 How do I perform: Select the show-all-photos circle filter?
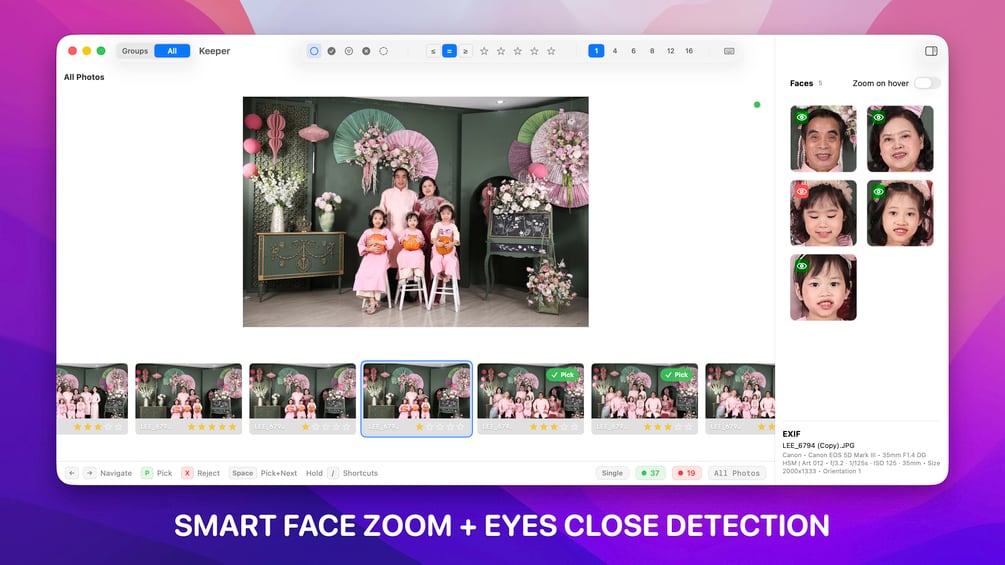click(x=313, y=51)
